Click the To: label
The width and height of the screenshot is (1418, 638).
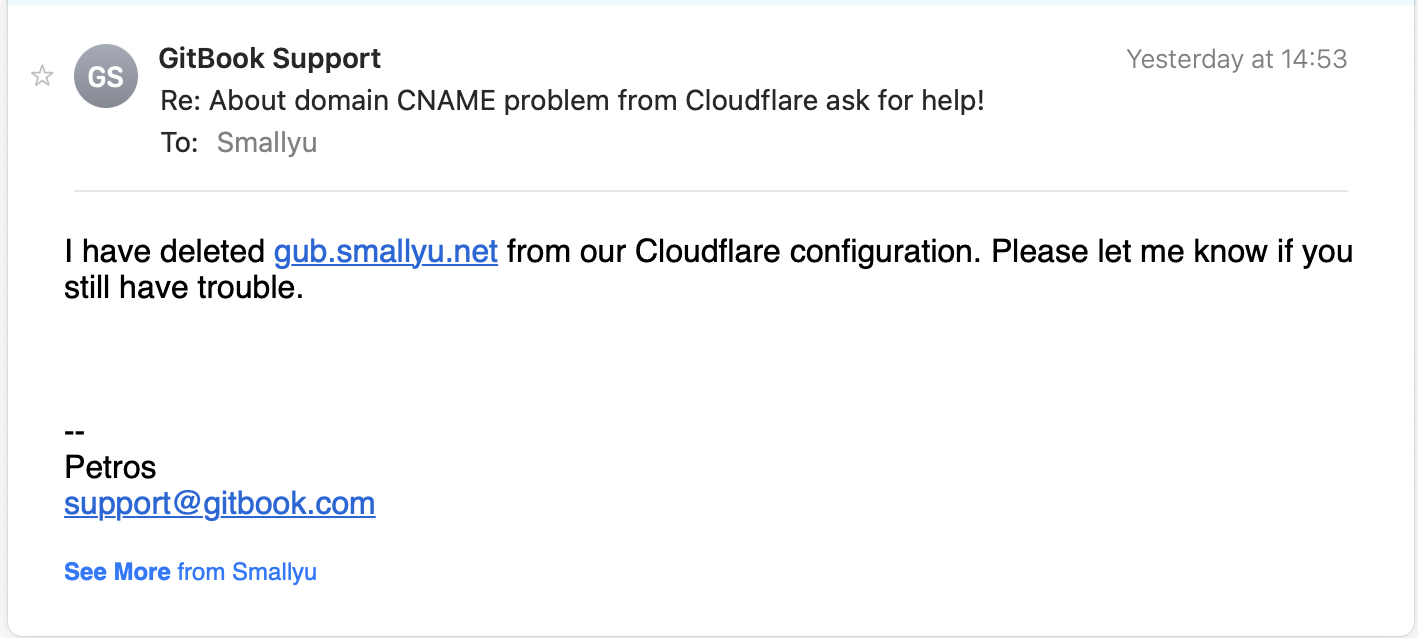tap(180, 143)
